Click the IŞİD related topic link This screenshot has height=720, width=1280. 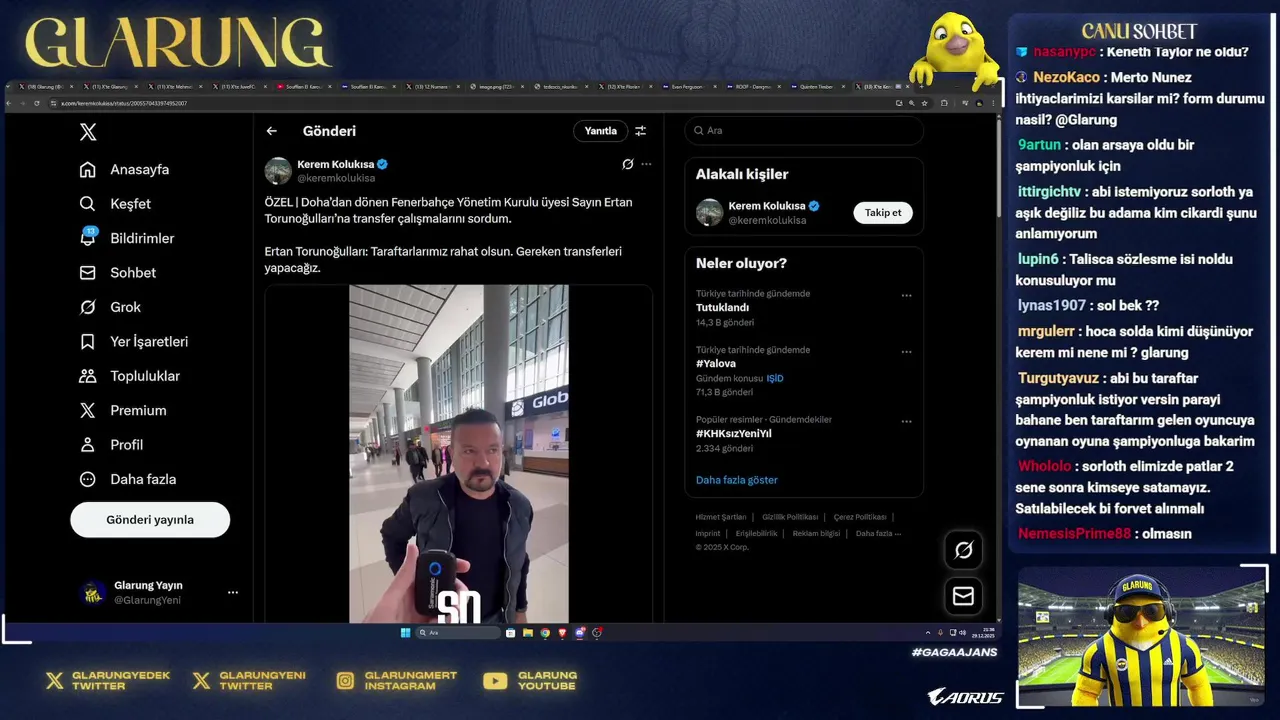click(x=775, y=379)
